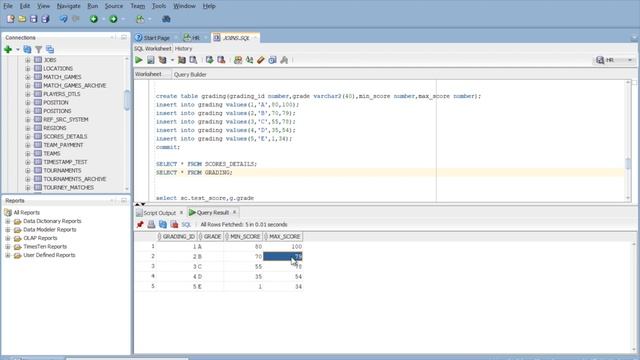Open the New Connection dropdown arrow
The image size is (640, 360).
(18, 50)
